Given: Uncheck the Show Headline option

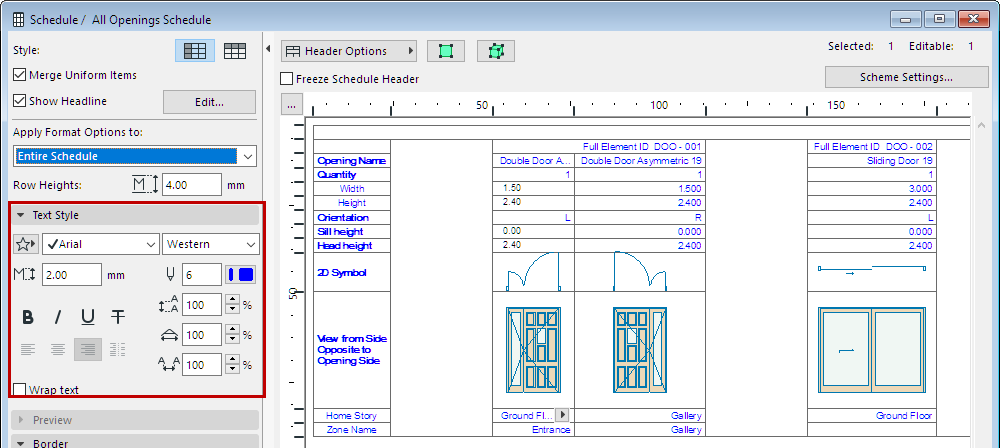Looking at the screenshot, I should 20,101.
